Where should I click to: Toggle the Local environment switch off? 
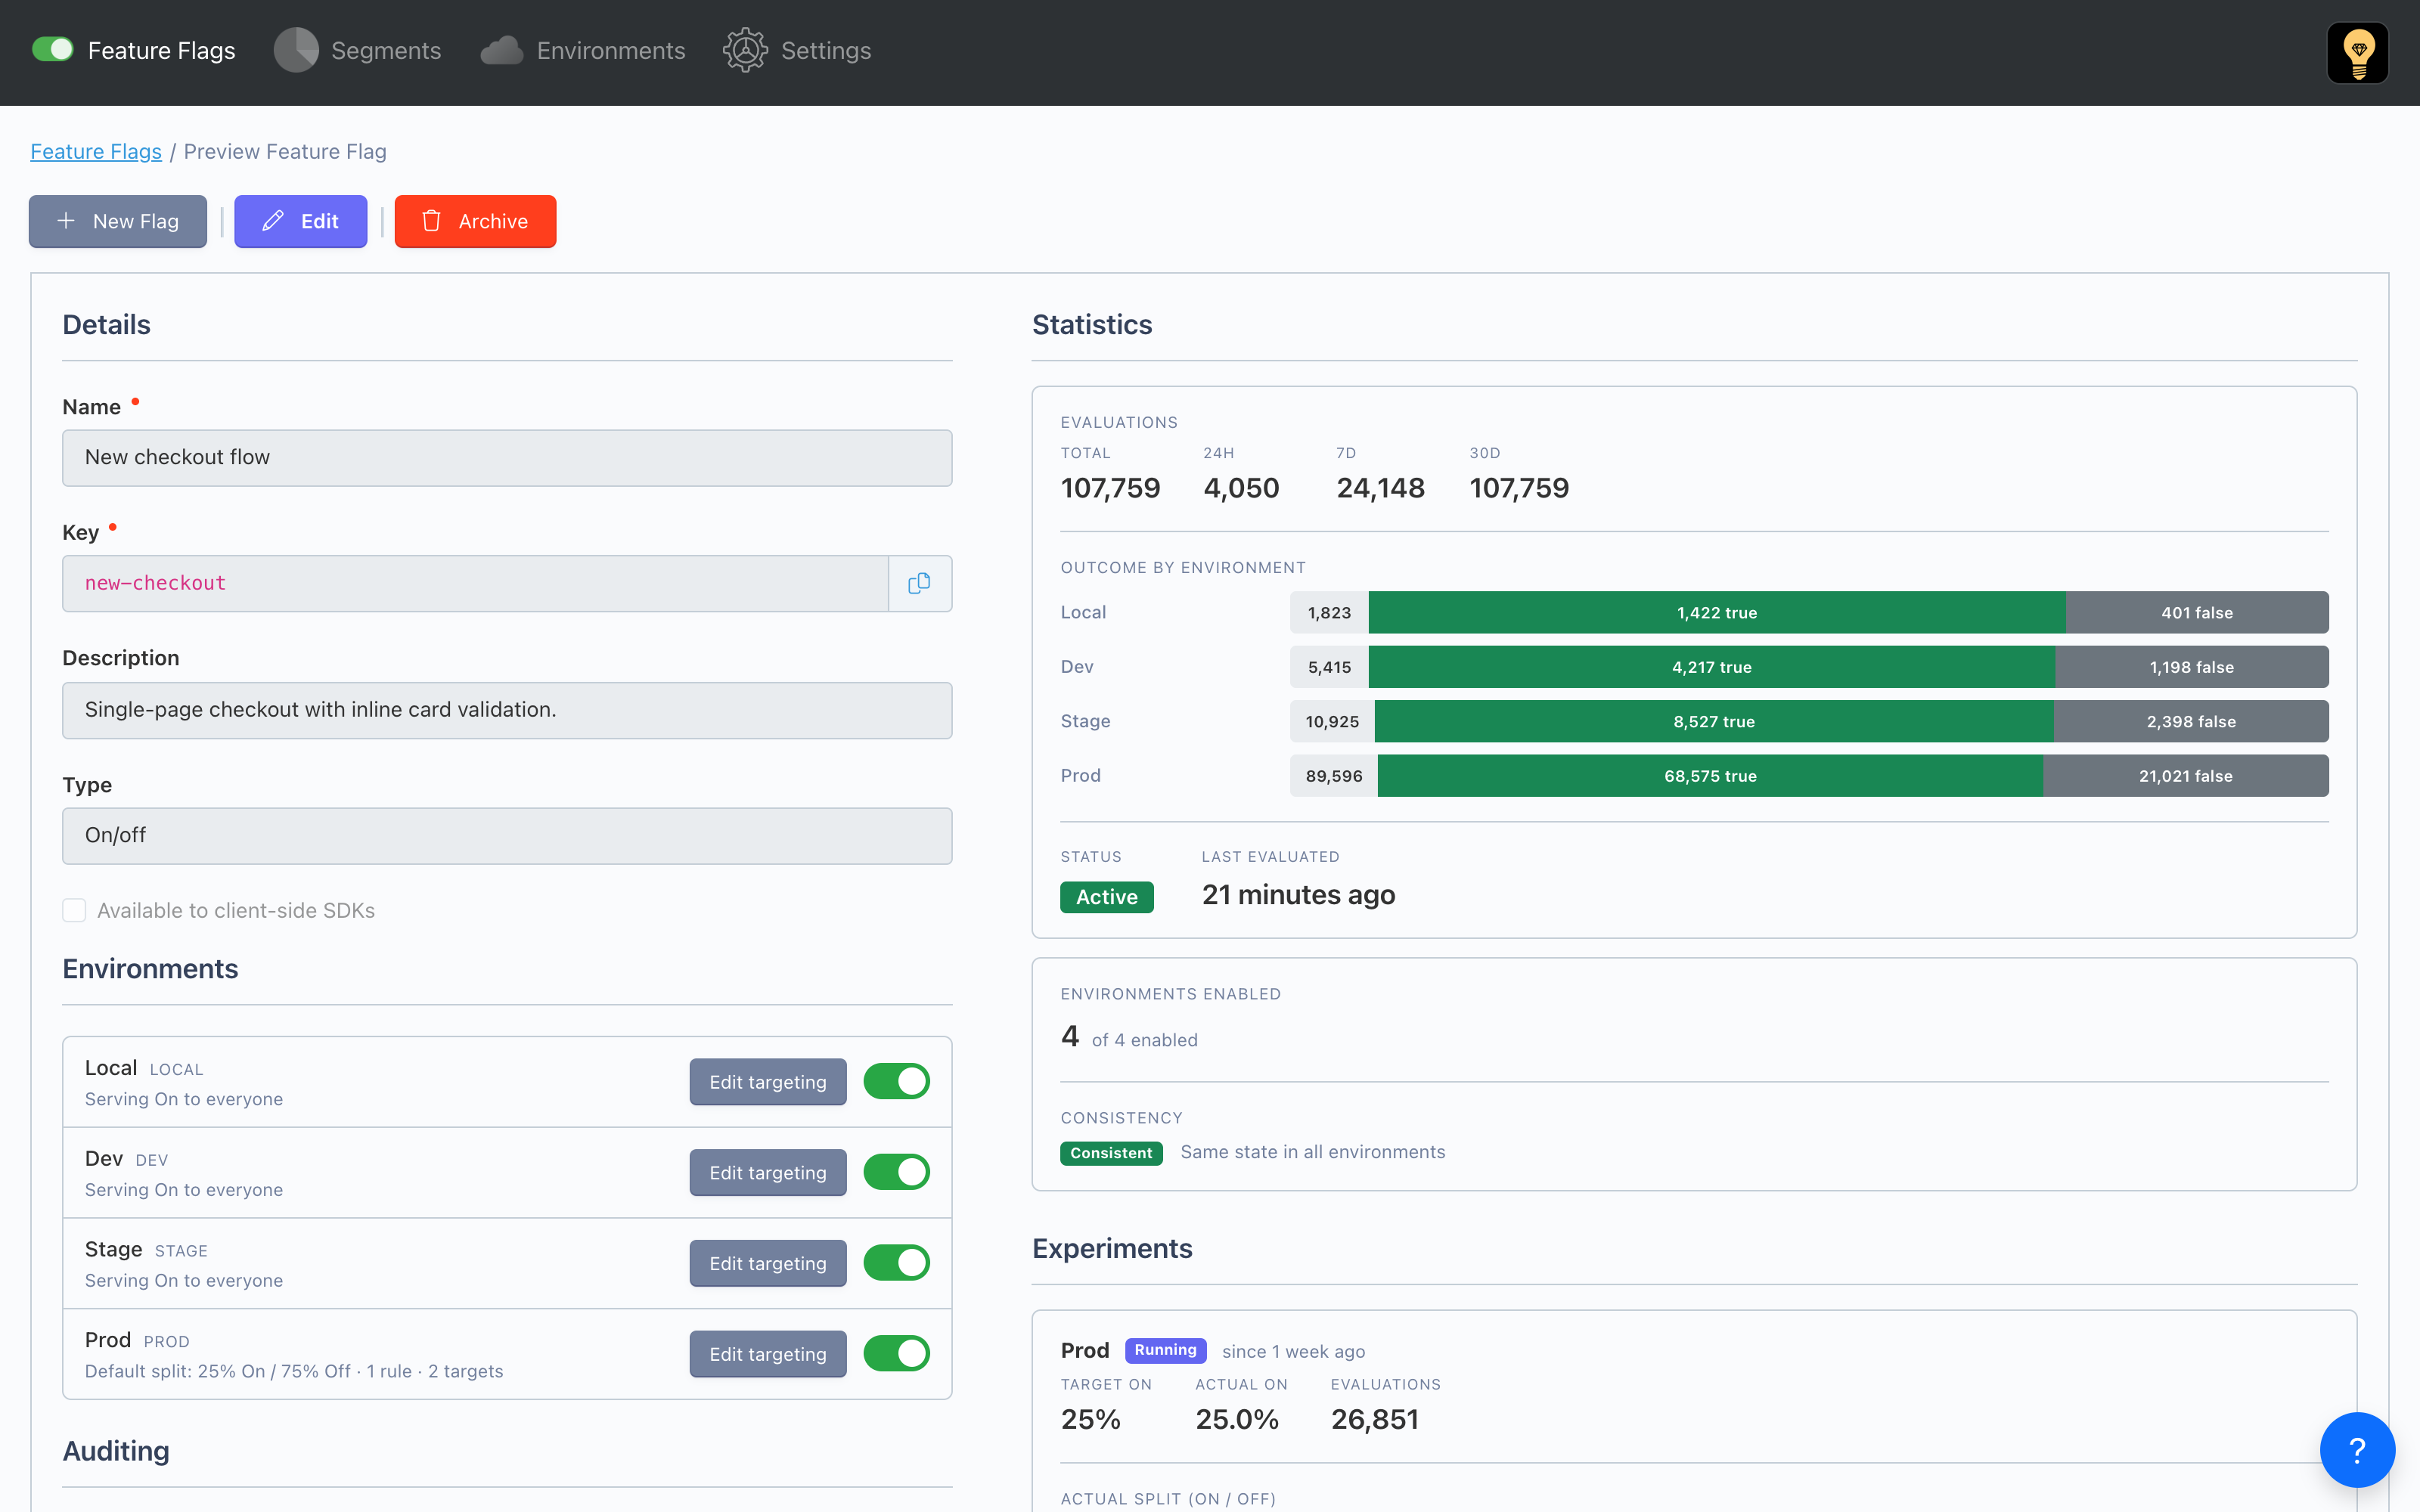(896, 1081)
